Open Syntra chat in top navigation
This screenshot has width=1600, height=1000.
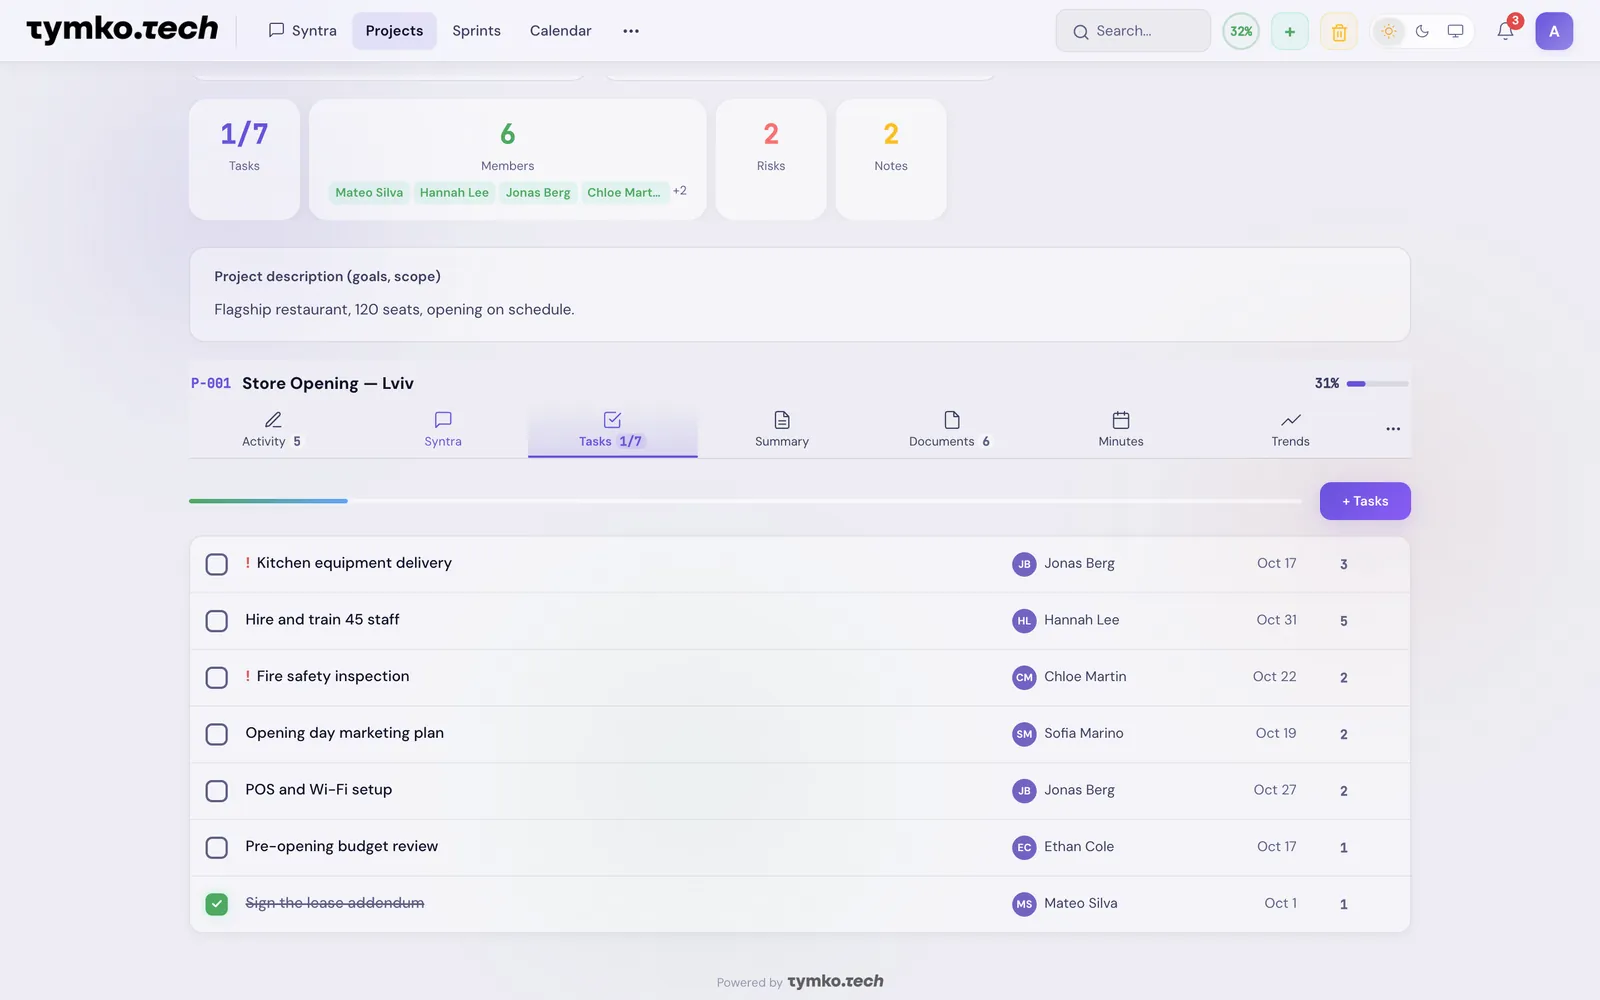coord(302,31)
